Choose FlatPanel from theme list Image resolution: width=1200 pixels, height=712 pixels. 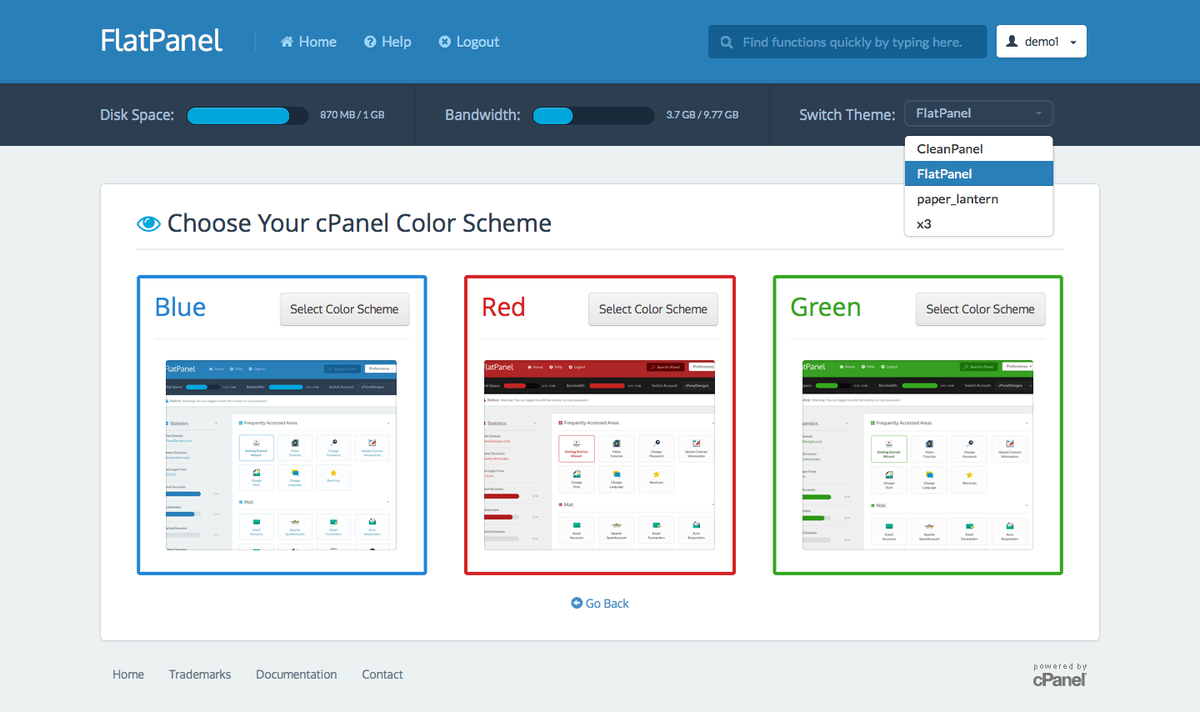978,174
